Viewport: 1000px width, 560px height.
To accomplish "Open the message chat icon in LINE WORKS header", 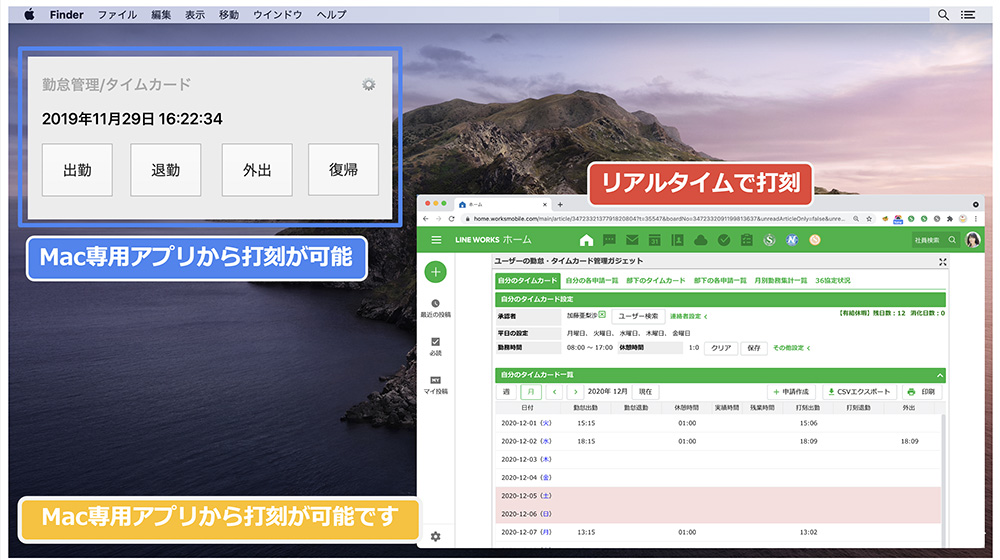I will coord(609,240).
